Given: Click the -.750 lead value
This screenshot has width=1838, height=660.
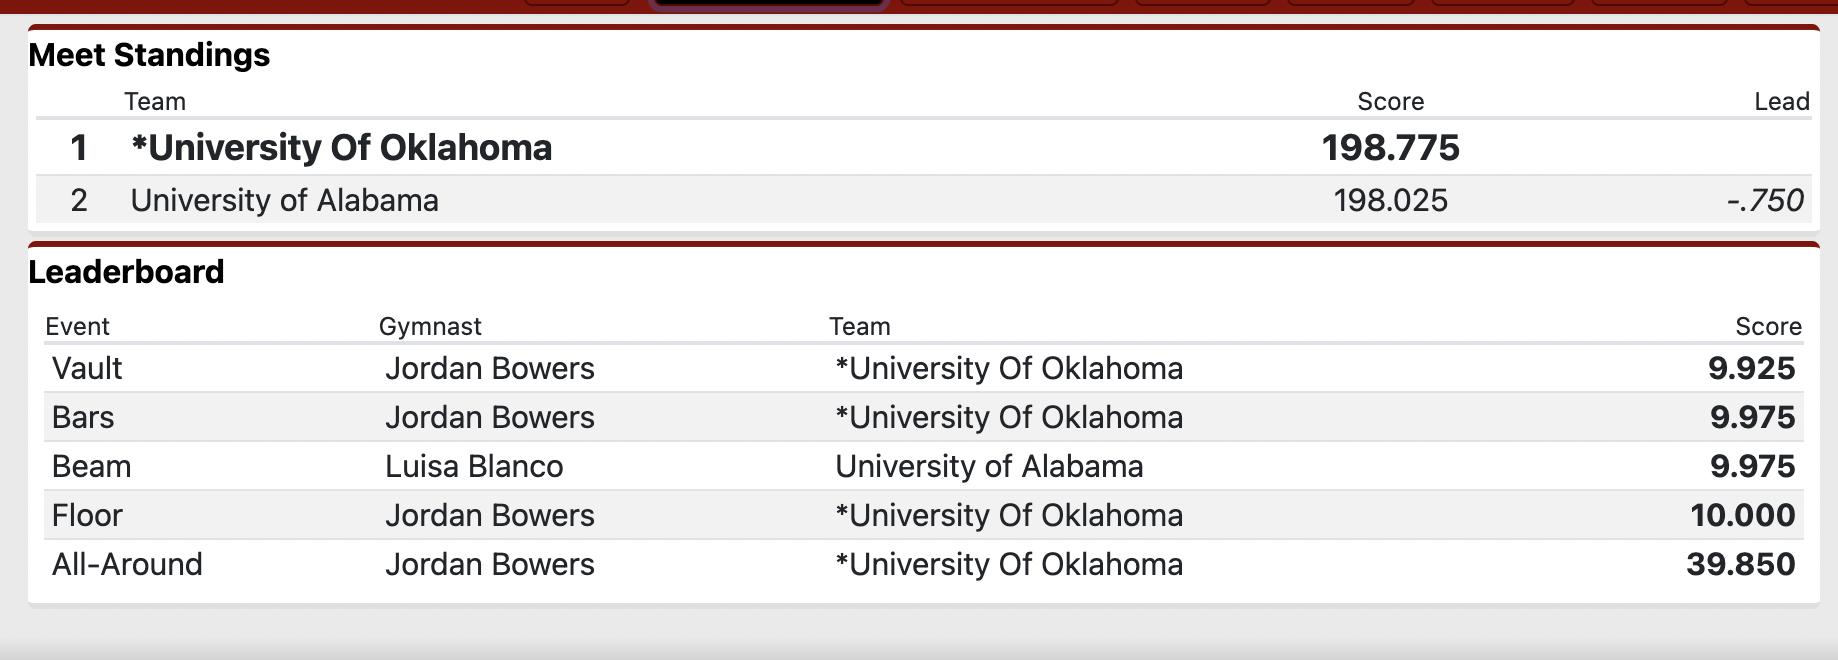Looking at the screenshot, I should click(x=1765, y=200).
